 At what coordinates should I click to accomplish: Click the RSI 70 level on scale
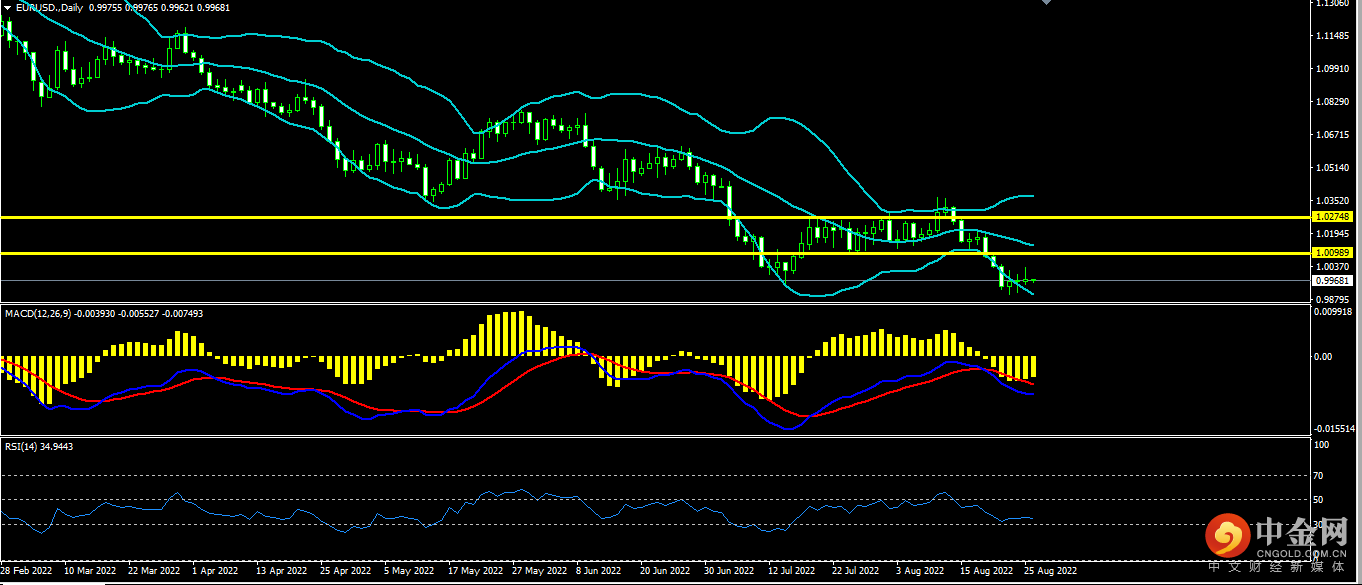click(x=1320, y=476)
